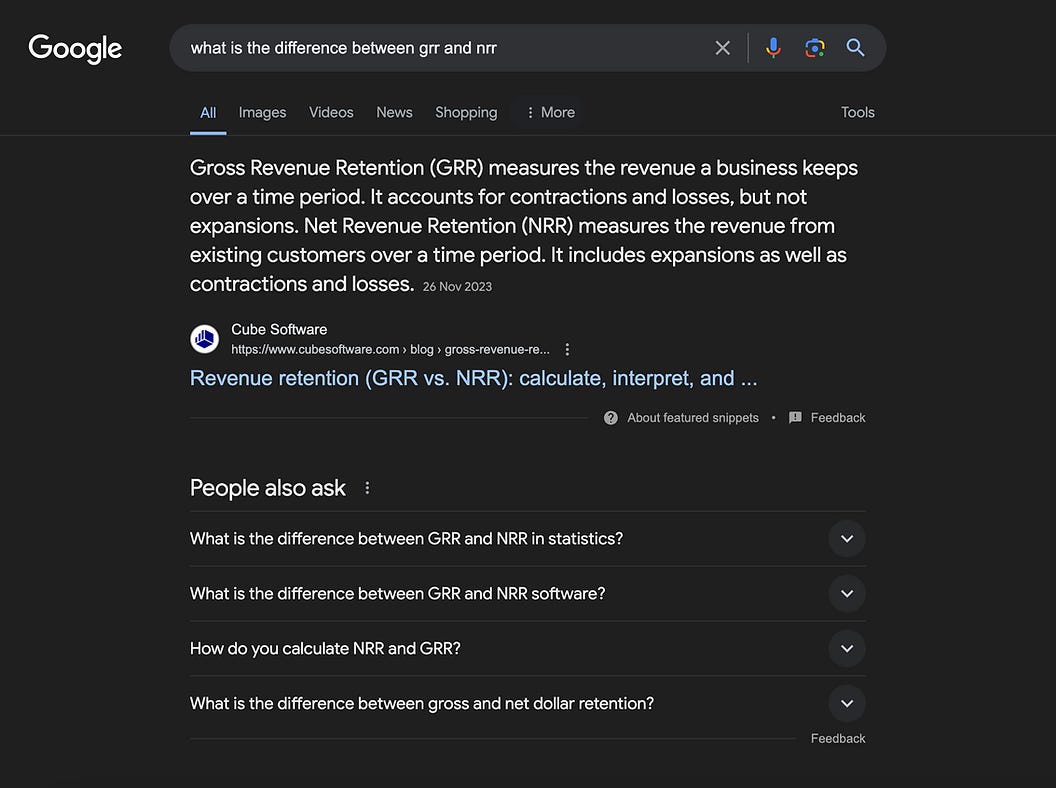Open the Tools options
Viewport: 1056px width, 788px height.
[x=857, y=112]
